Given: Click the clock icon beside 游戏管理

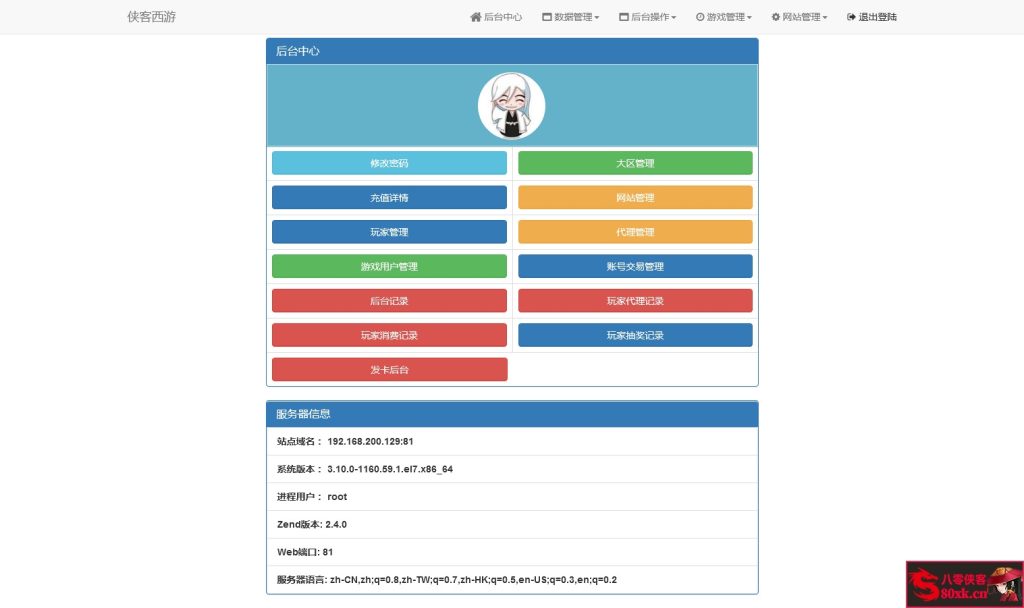Looking at the screenshot, I should coord(699,17).
